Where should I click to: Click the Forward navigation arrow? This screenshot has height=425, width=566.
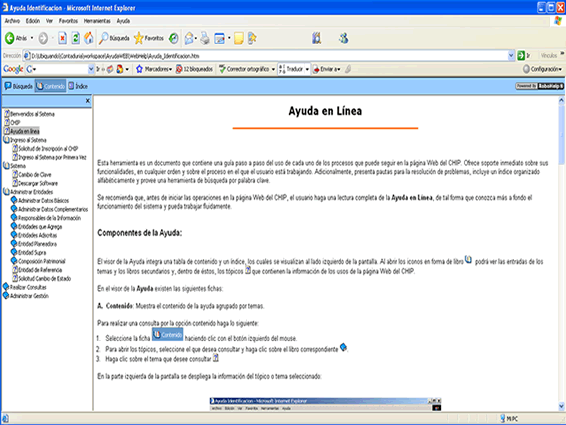pyautogui.click(x=43, y=38)
